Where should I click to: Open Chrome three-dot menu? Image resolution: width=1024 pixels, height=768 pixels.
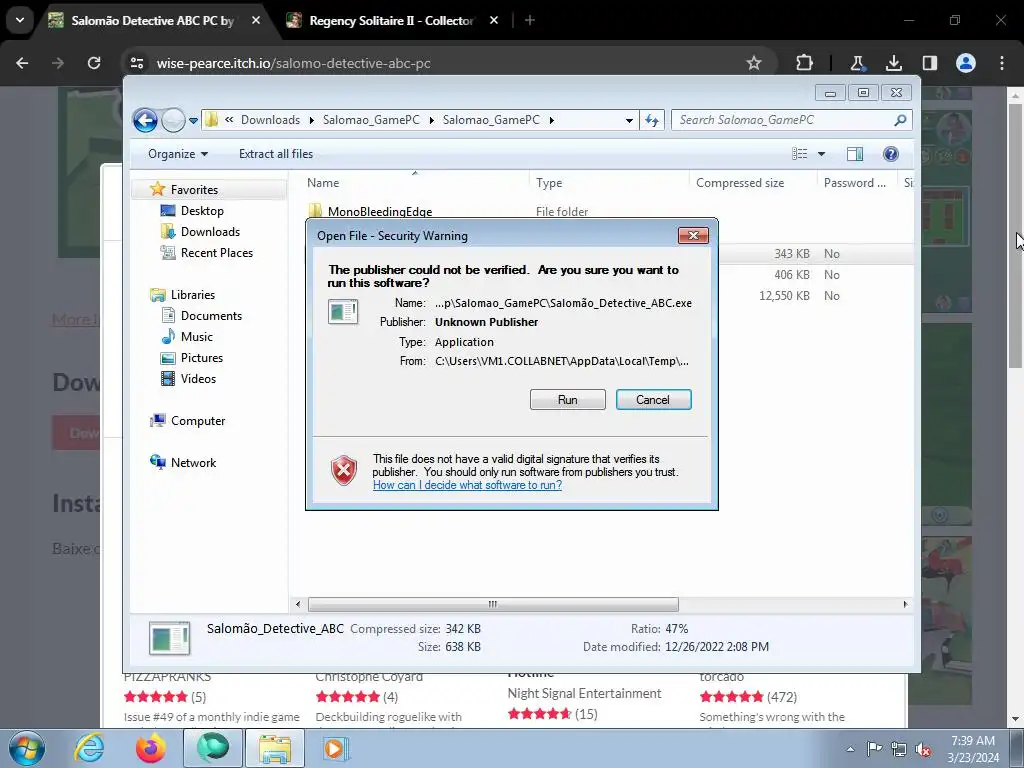pyautogui.click(x=1002, y=63)
